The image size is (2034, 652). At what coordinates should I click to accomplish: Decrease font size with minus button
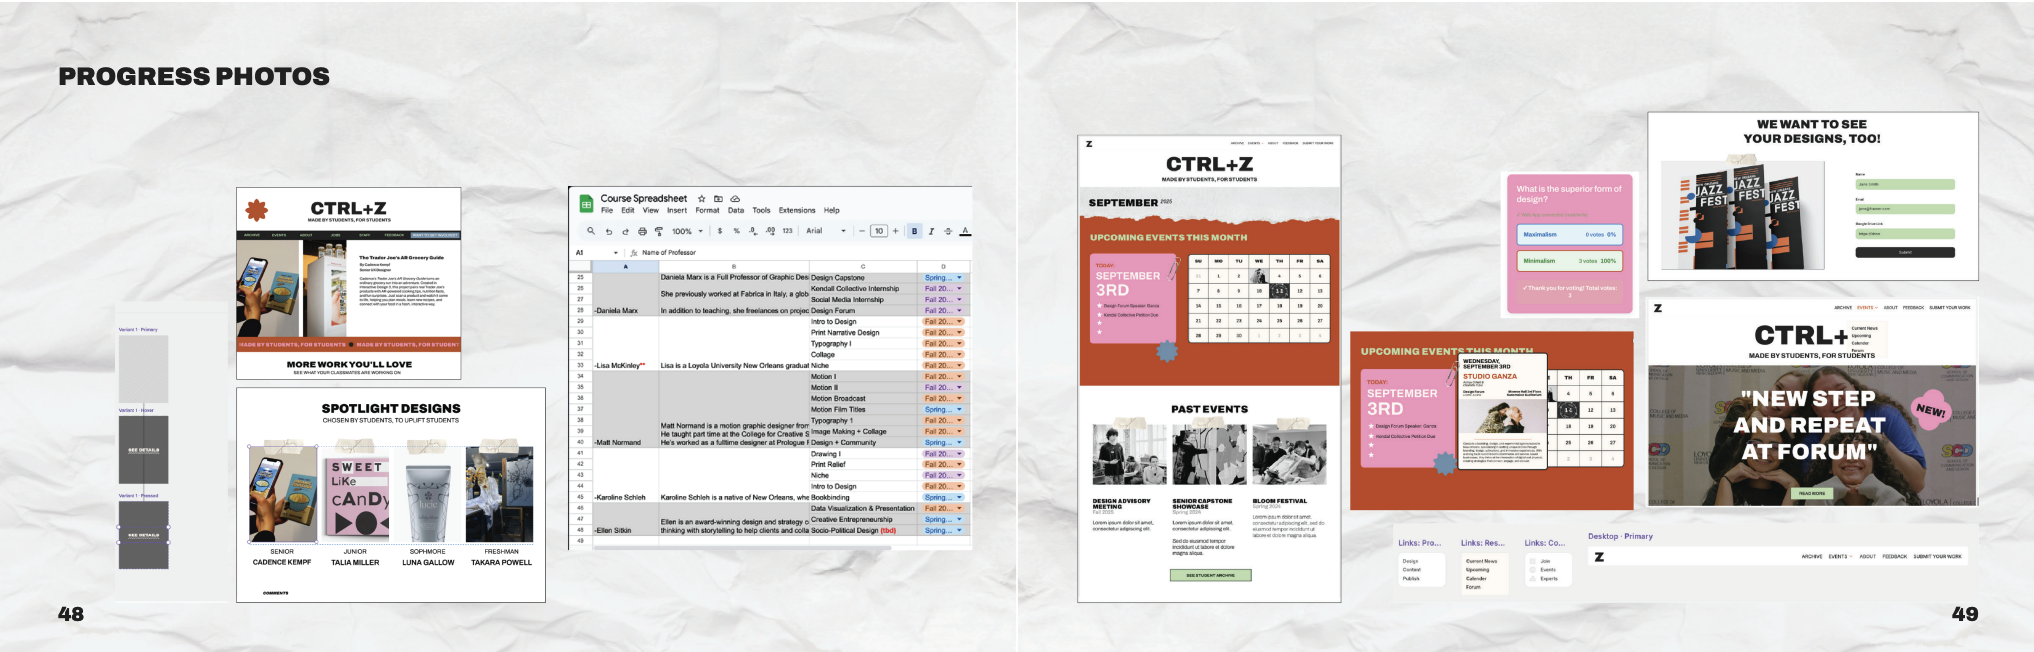[x=861, y=231]
